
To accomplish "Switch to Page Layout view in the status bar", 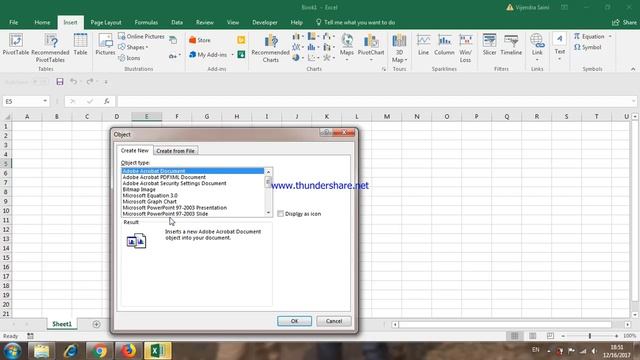I will pyautogui.click(x=532, y=336).
